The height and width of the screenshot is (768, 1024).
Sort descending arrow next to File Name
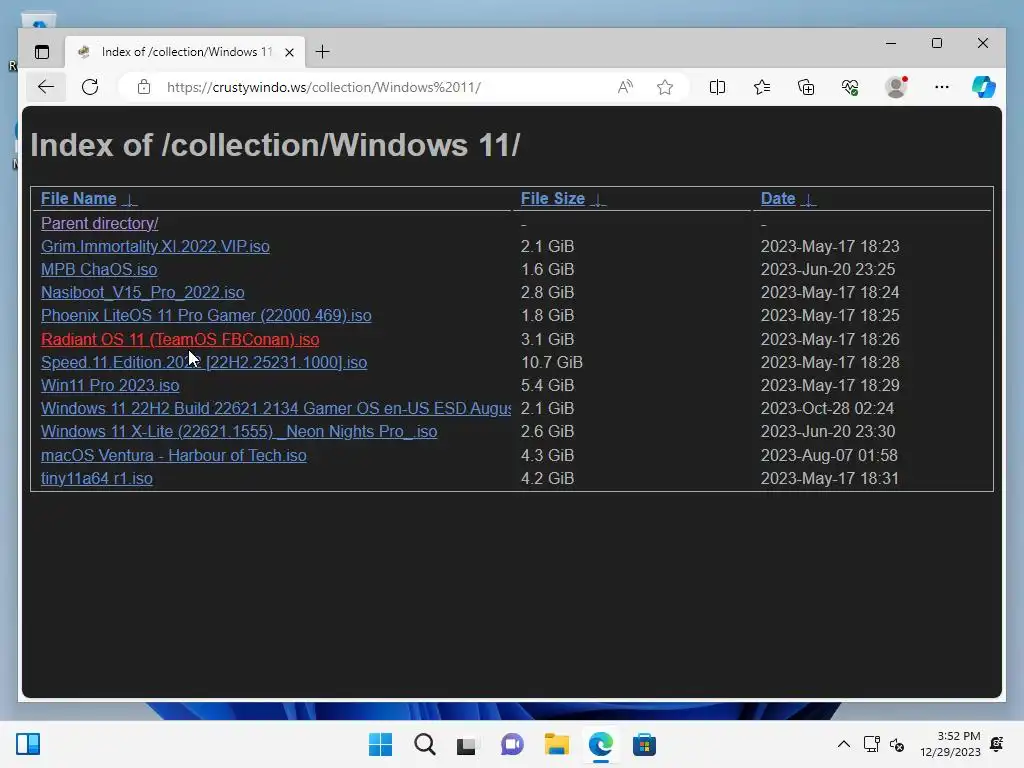(x=129, y=200)
